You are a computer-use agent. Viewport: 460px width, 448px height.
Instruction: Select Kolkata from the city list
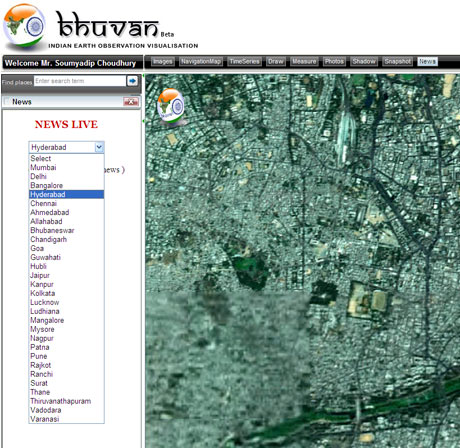click(67, 293)
